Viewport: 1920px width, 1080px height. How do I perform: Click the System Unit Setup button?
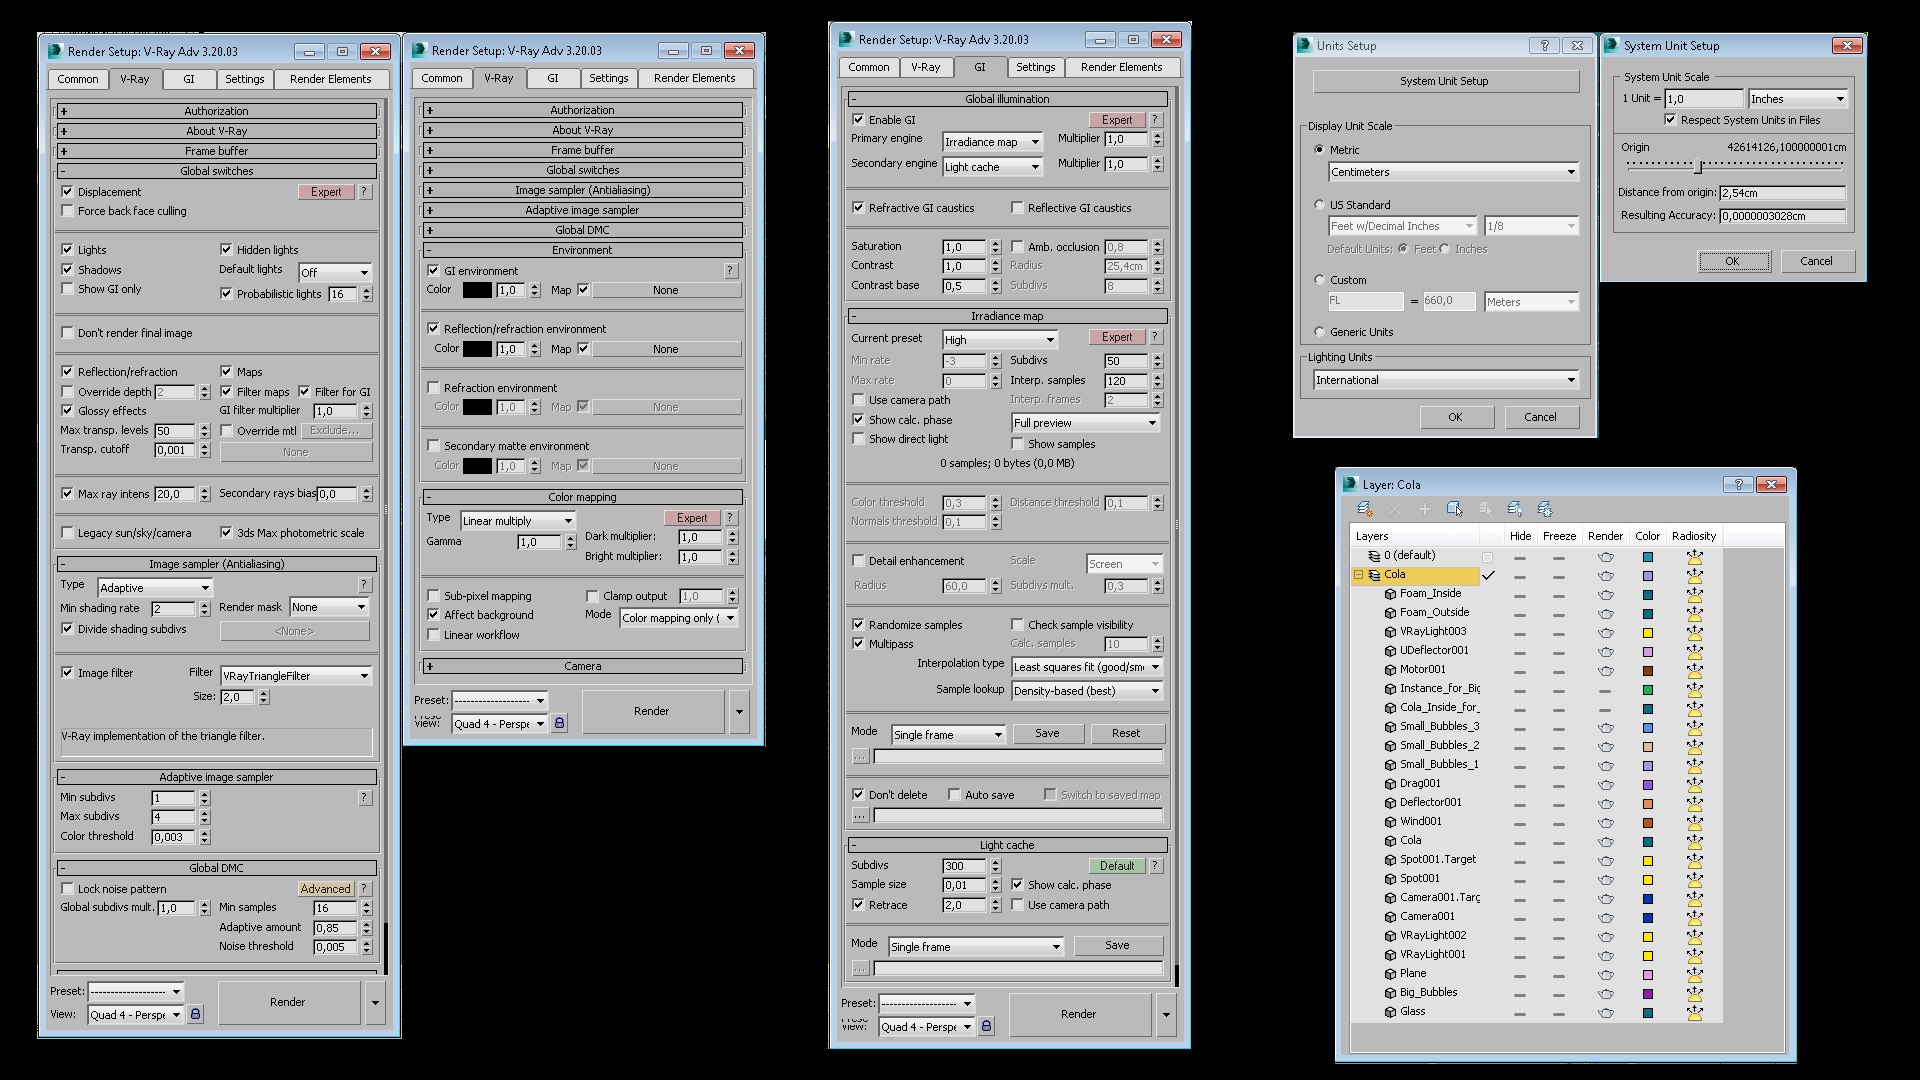pos(1445,81)
